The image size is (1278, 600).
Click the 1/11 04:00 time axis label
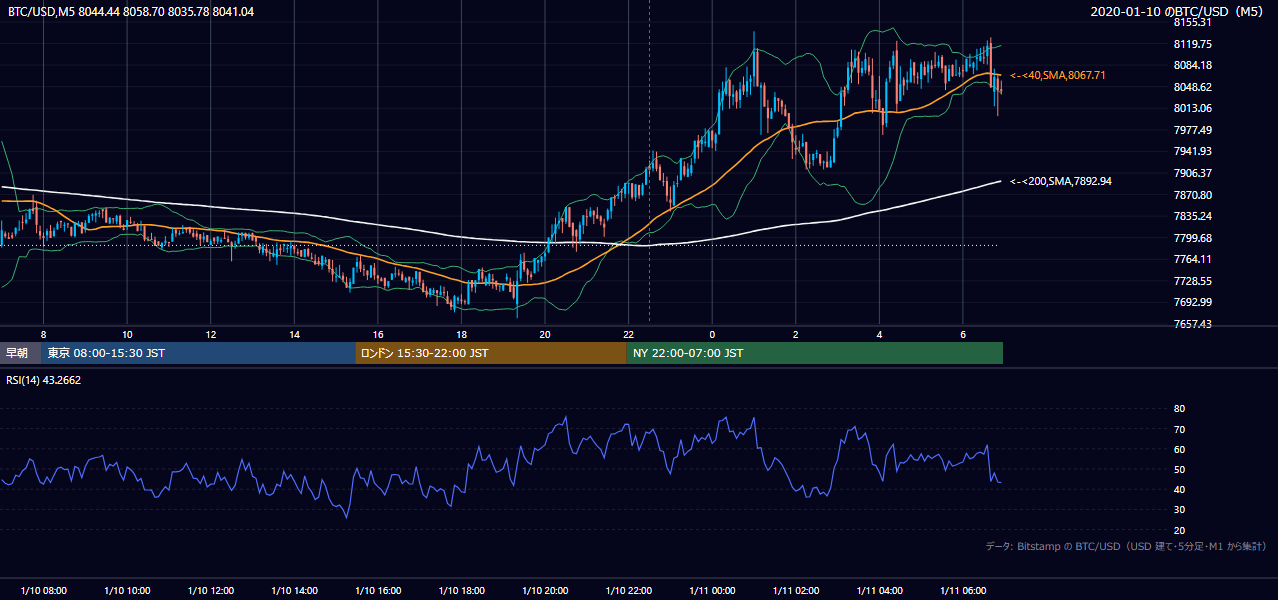[879, 590]
